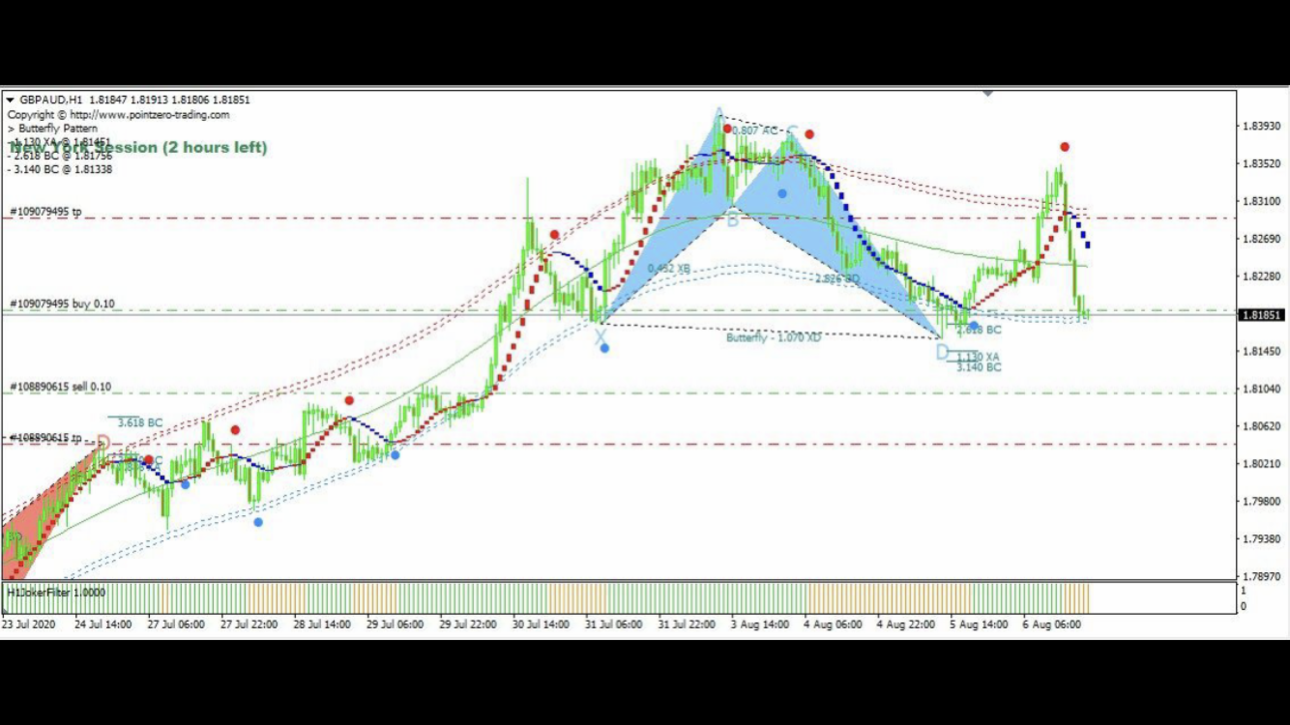Click time axis label 5 Aug 14:00

[978, 624]
